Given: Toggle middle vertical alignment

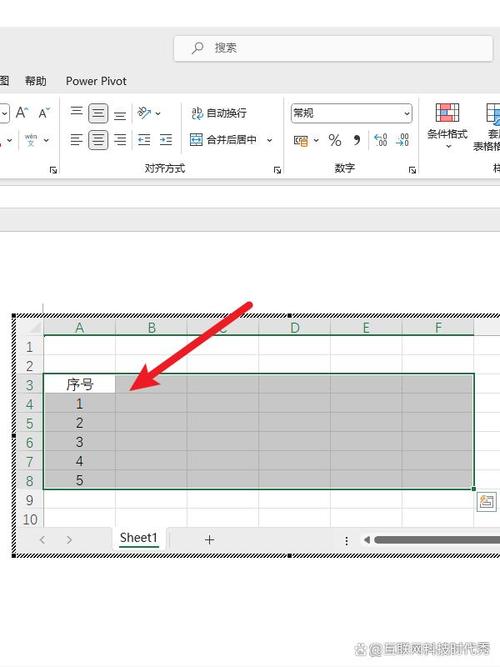Looking at the screenshot, I should (x=98, y=114).
